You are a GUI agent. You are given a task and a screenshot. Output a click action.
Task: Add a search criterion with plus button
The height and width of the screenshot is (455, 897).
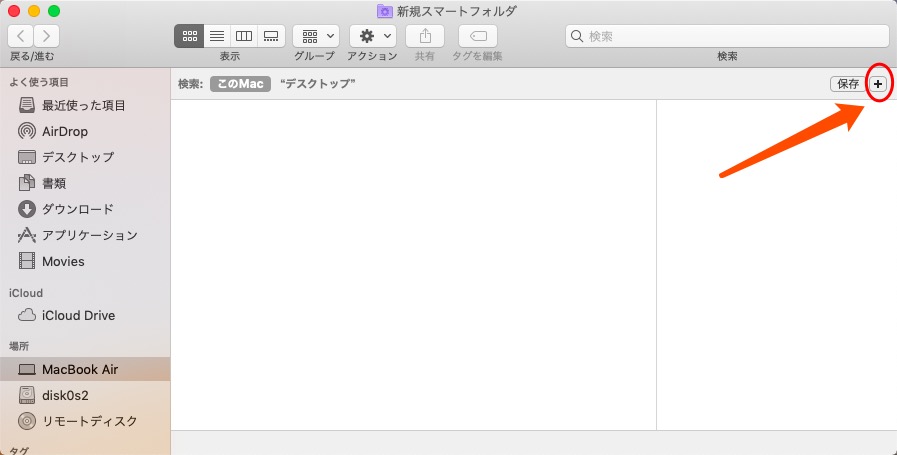click(878, 84)
